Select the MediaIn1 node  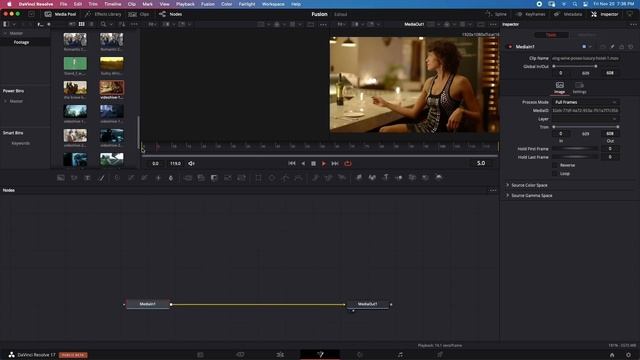pos(148,304)
